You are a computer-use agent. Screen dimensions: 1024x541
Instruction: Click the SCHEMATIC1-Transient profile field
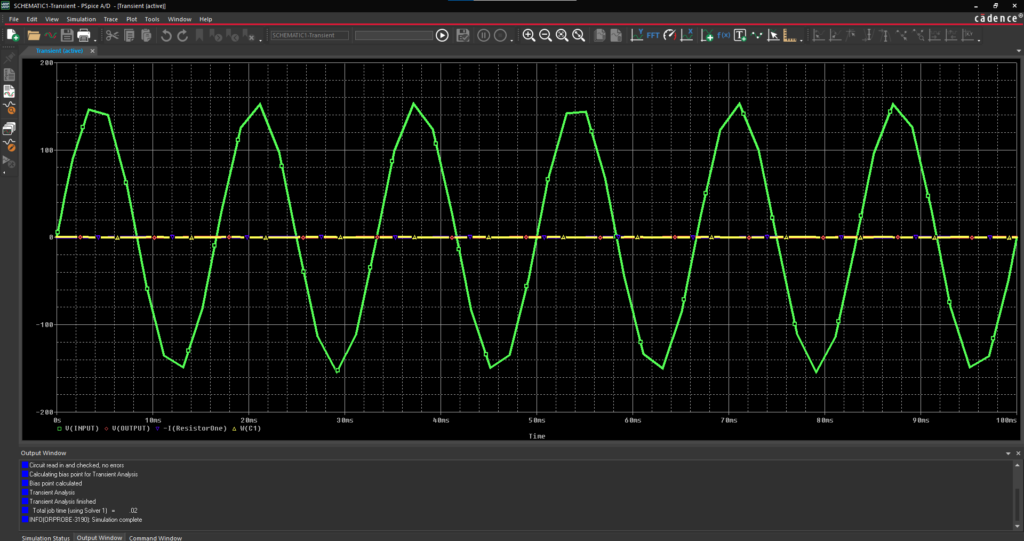tap(310, 35)
